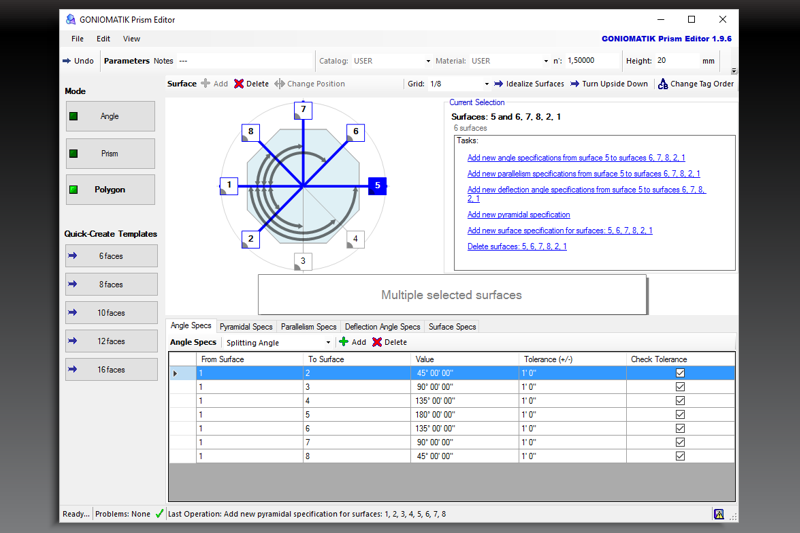
Task: Open the Edit menu
Action: point(103,39)
